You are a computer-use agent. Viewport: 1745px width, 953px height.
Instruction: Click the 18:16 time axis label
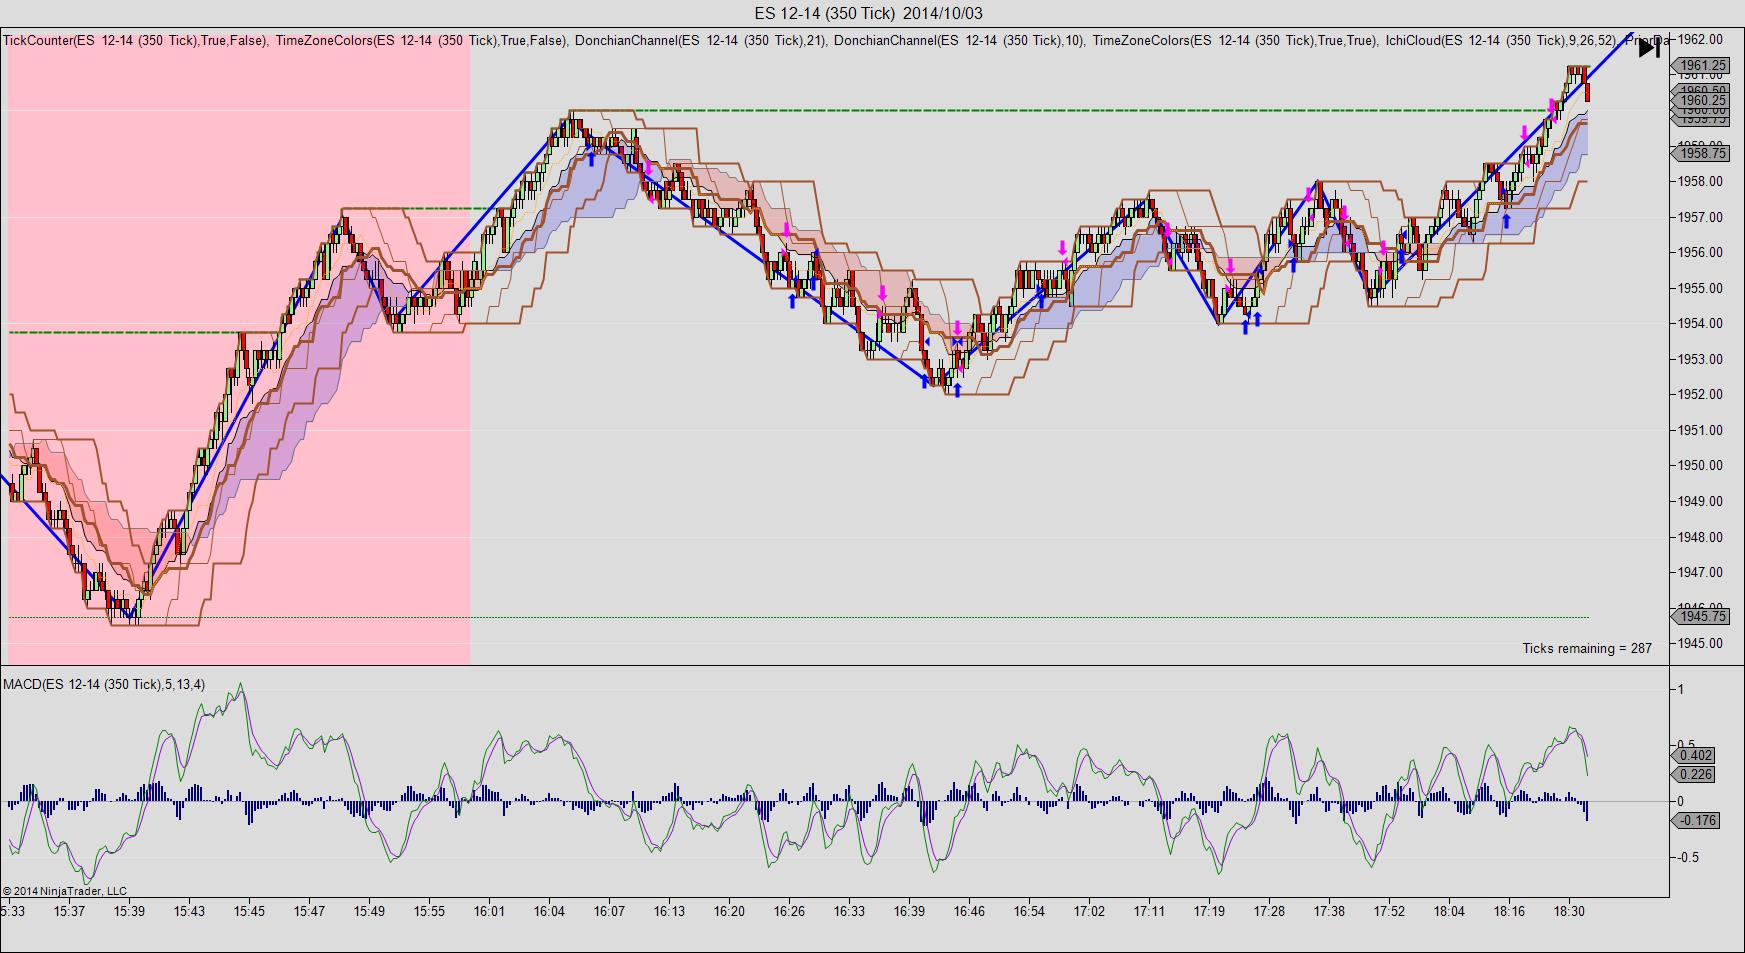click(1510, 911)
